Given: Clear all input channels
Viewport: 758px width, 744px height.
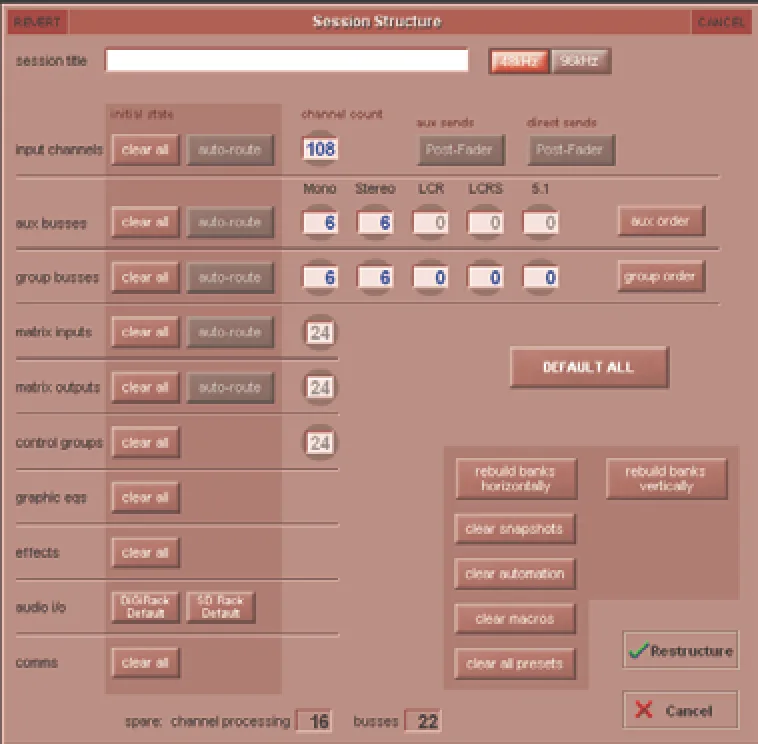Looking at the screenshot, I should 145,150.
